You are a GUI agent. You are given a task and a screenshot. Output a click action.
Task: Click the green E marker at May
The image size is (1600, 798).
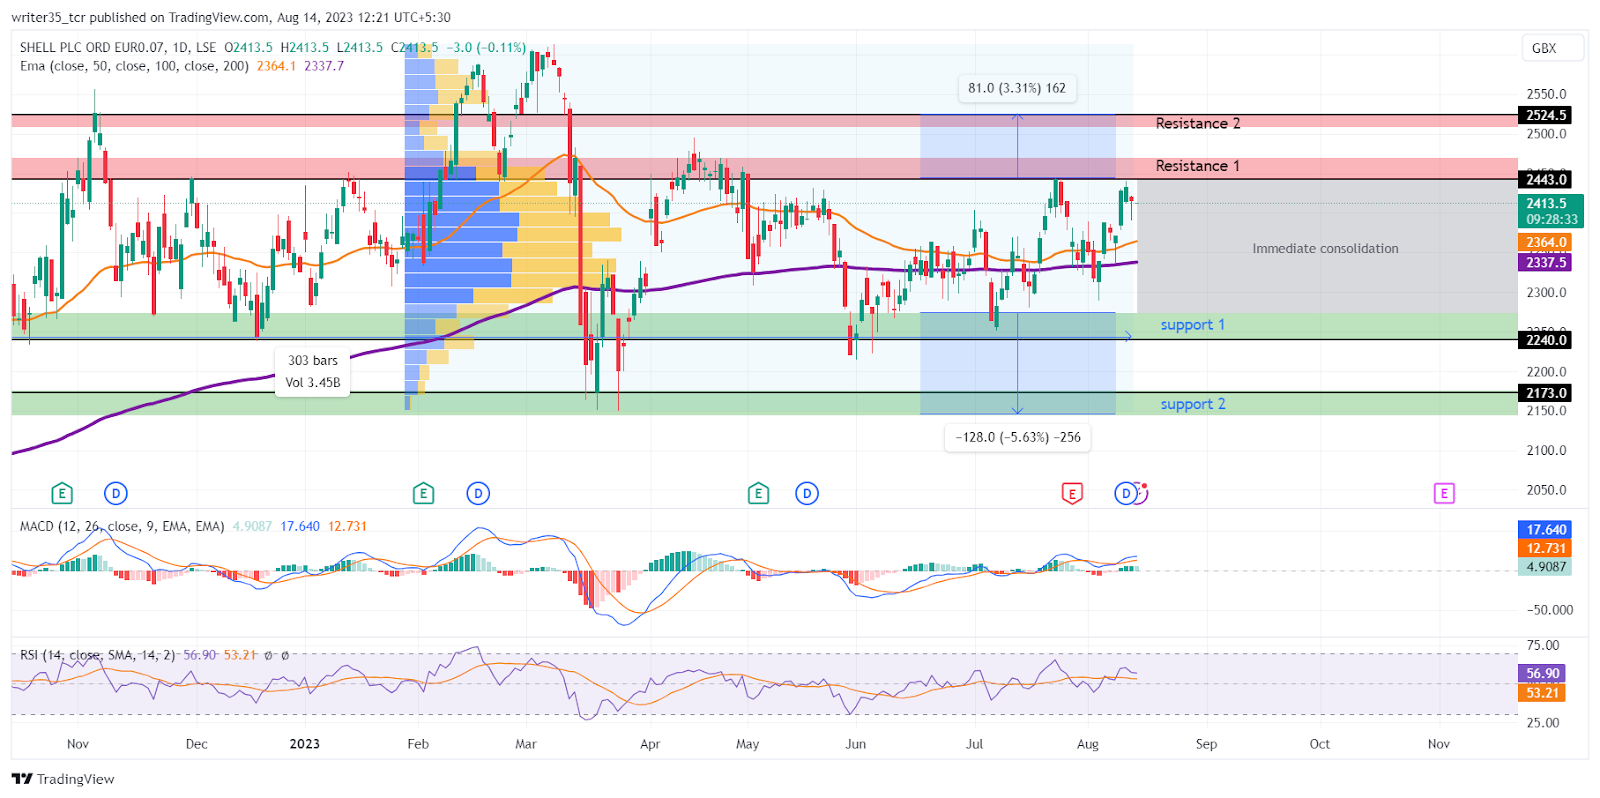tap(758, 493)
